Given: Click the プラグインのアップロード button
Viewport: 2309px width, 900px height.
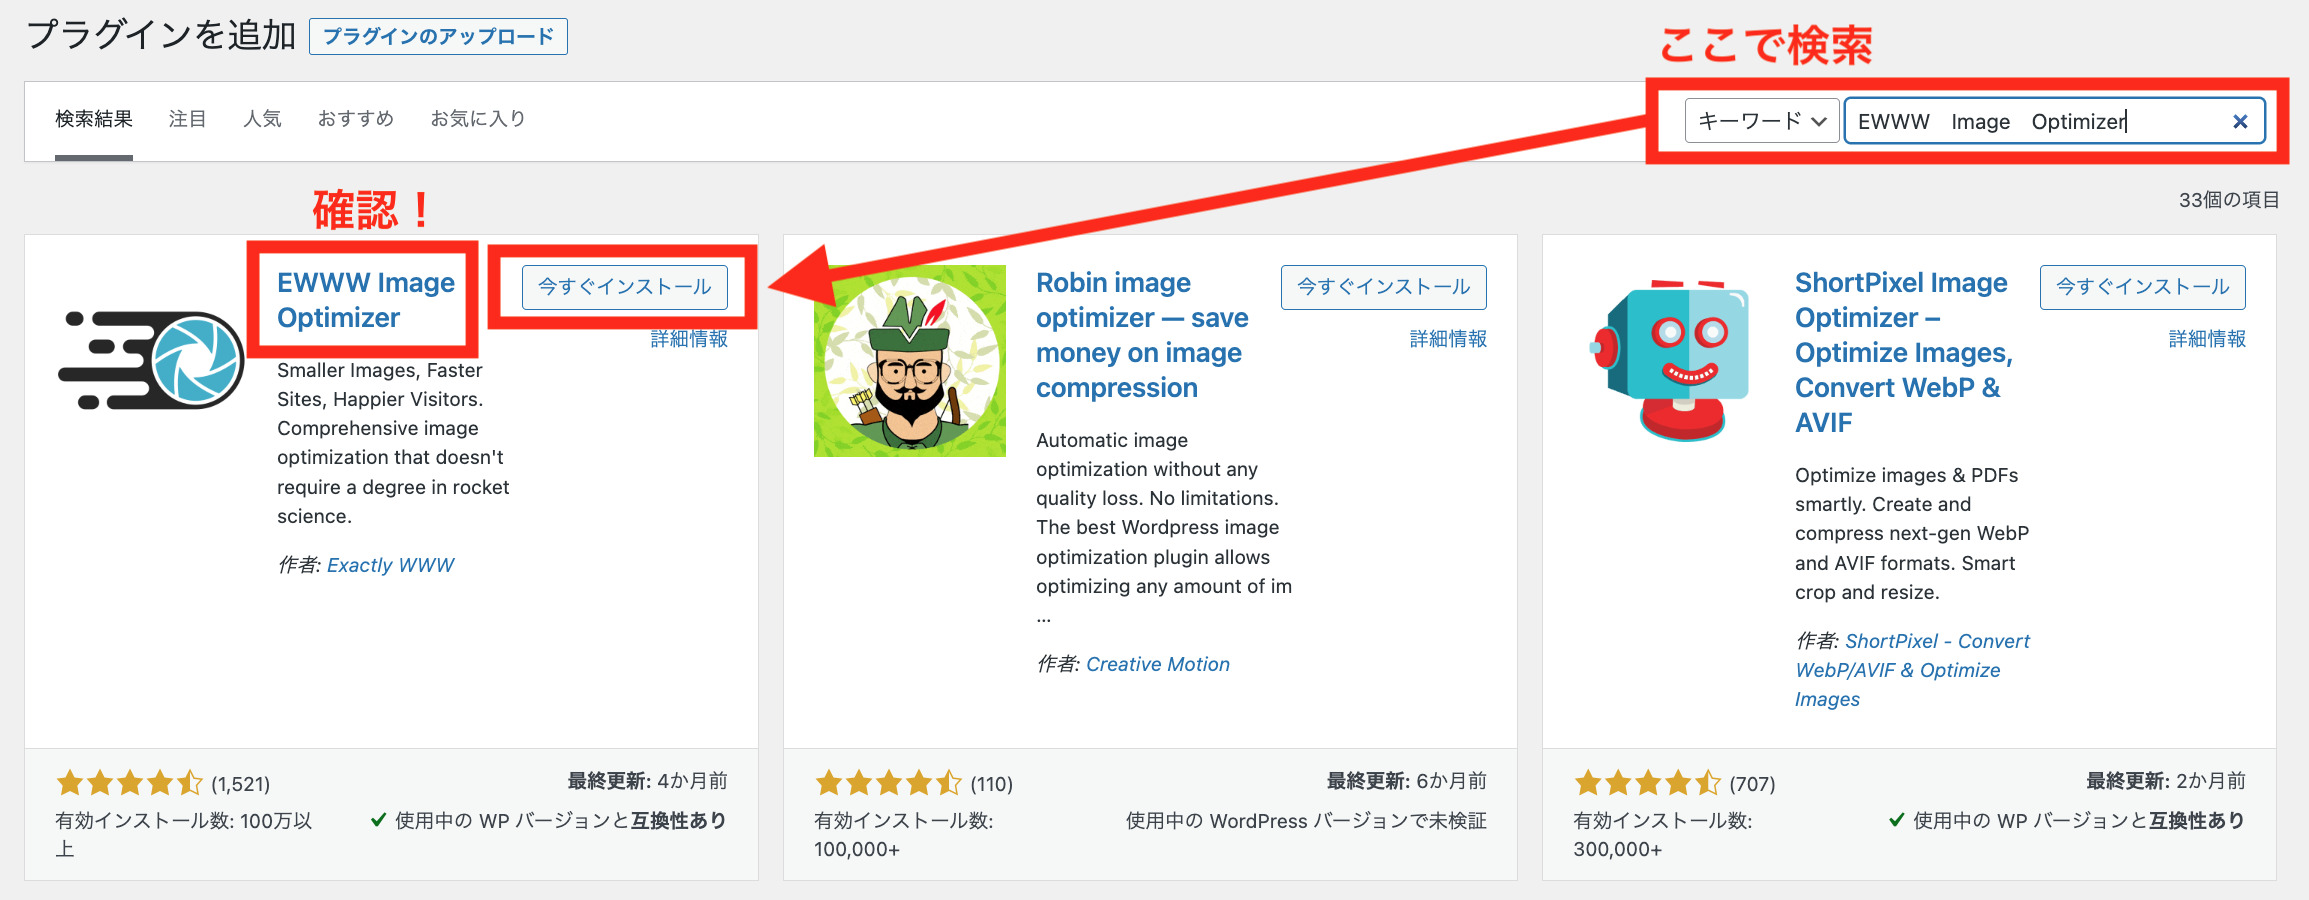Looking at the screenshot, I should tap(438, 36).
